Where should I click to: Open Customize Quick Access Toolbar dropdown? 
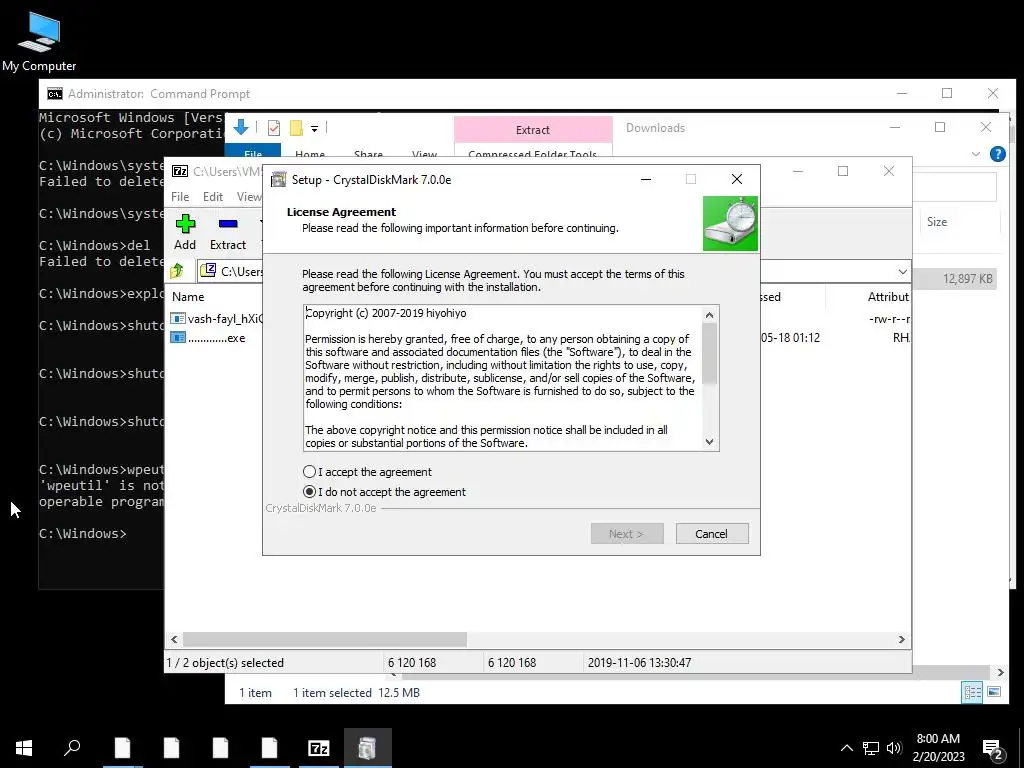[x=314, y=129]
